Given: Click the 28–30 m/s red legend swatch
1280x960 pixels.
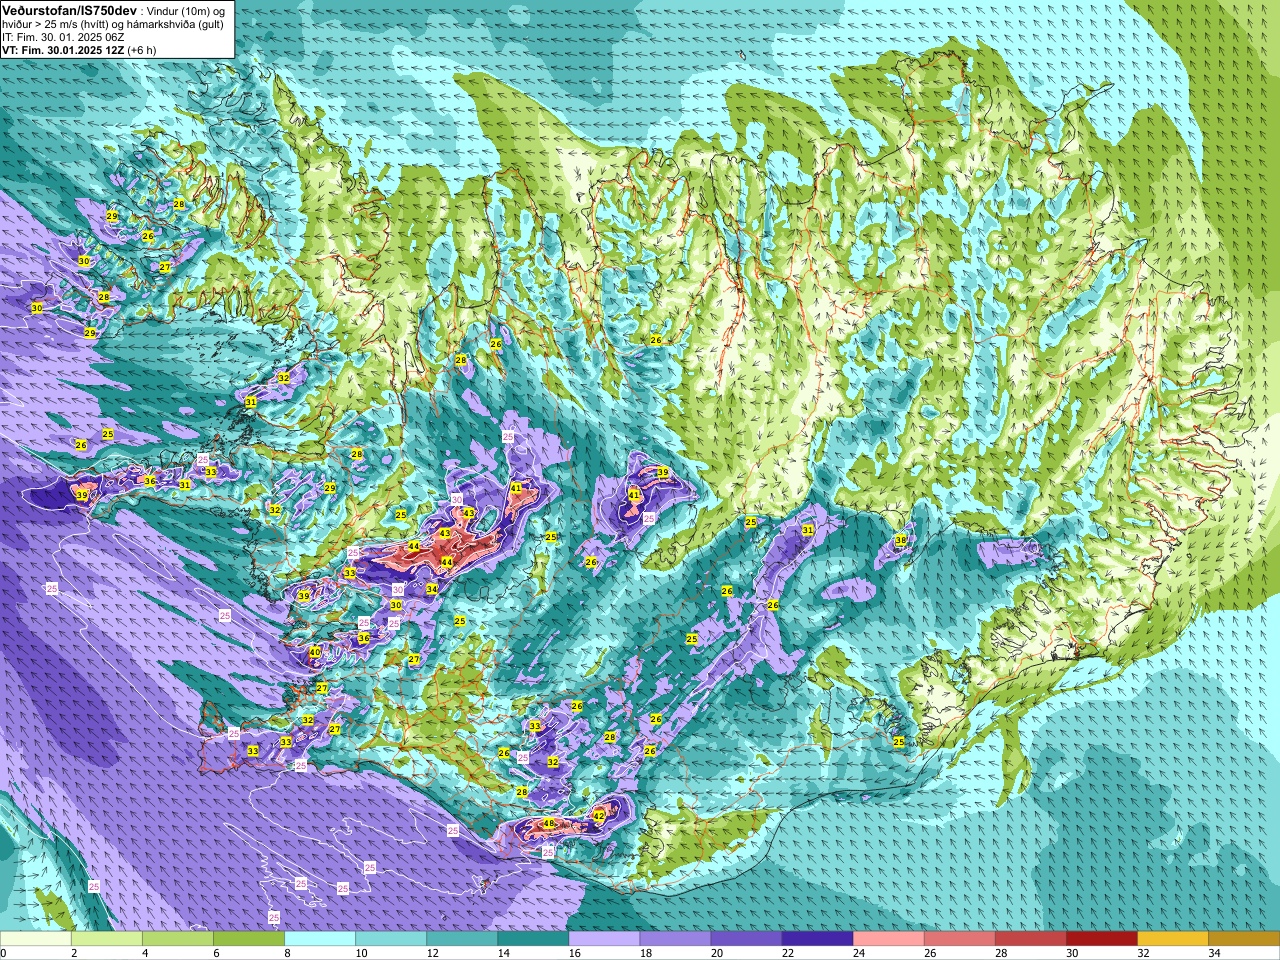Looking at the screenshot, I should click(1030, 939).
